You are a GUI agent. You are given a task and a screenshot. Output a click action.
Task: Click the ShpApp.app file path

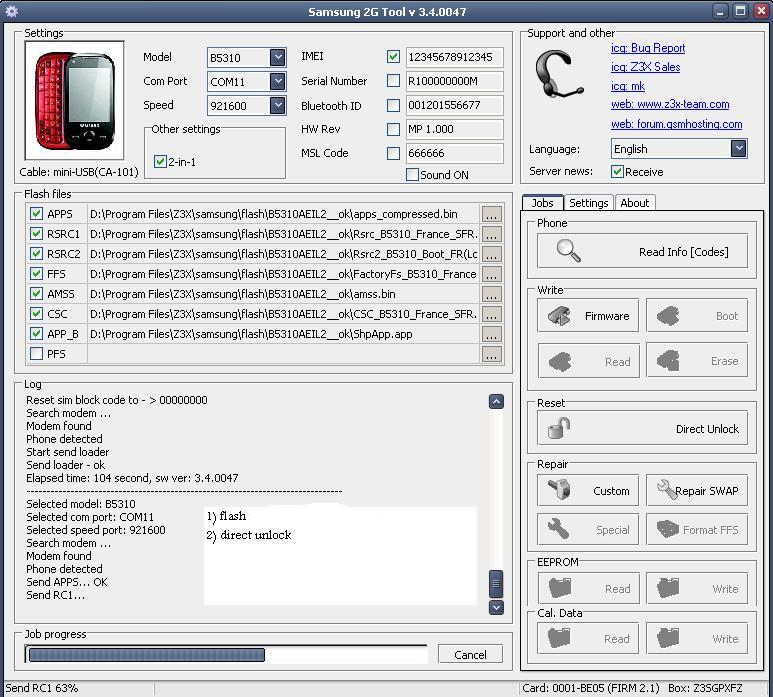251,334
